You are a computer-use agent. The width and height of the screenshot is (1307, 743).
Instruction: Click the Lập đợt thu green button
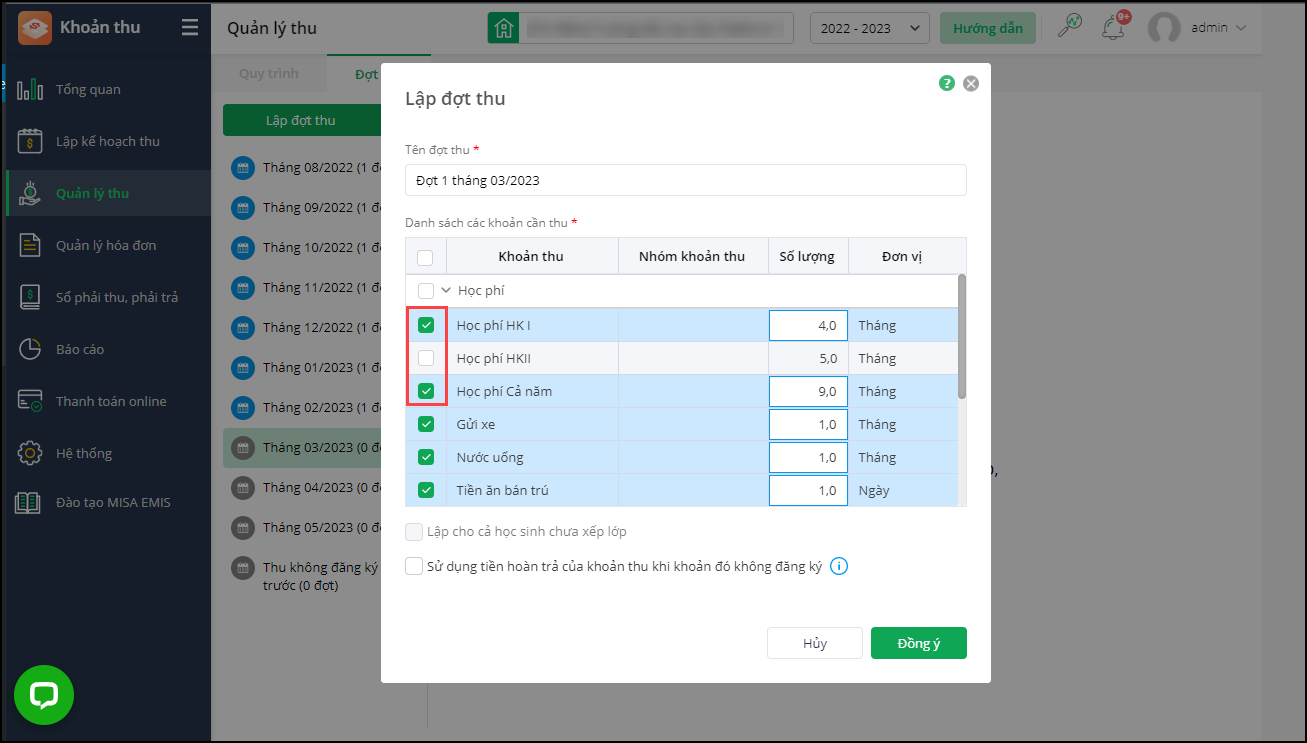[301, 120]
